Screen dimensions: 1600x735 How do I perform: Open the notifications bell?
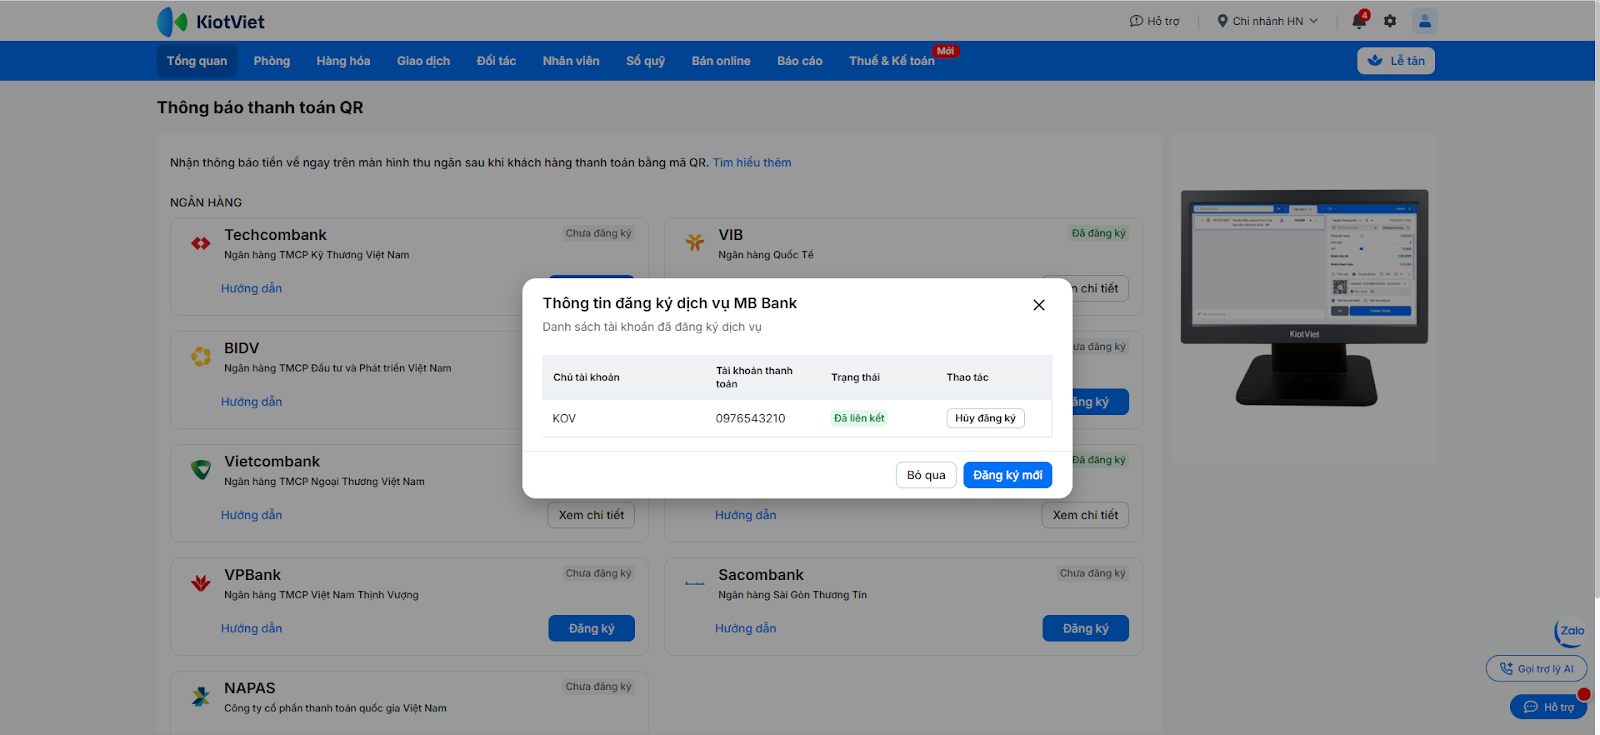[1359, 20]
